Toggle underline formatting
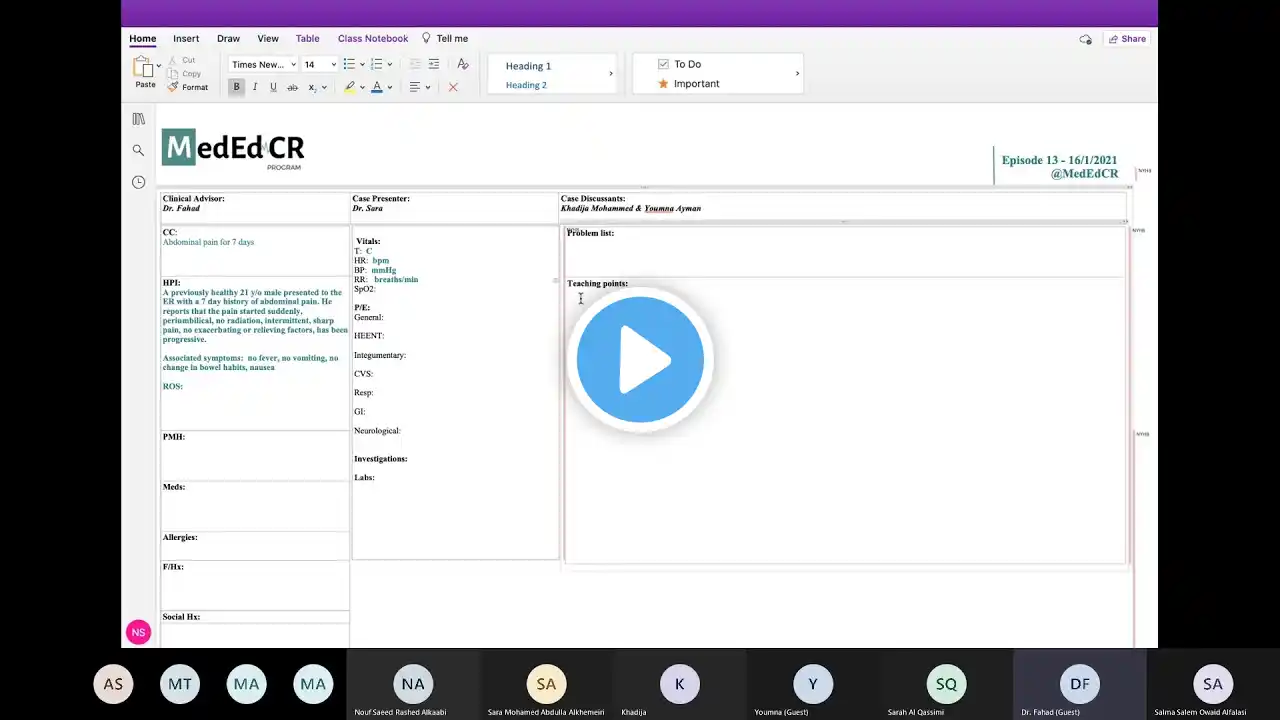The width and height of the screenshot is (1280, 720). click(273, 87)
